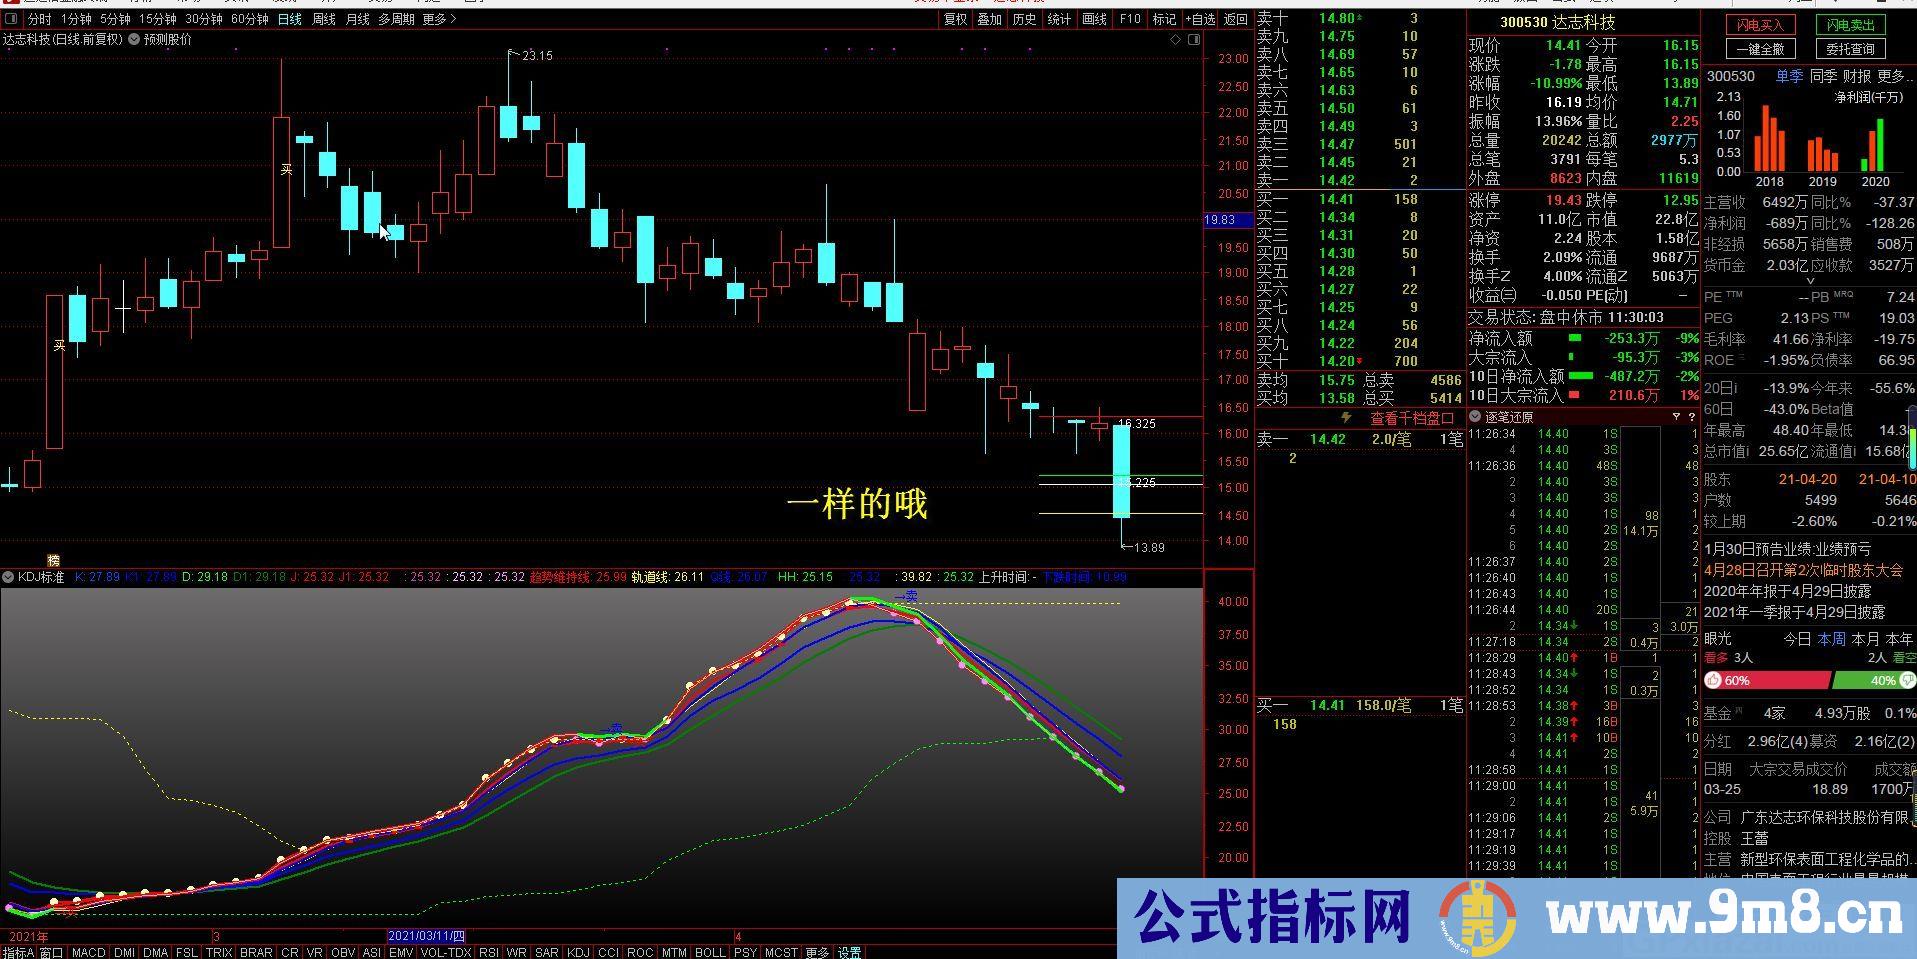Click the 60% bullish vote bar

1766,680
